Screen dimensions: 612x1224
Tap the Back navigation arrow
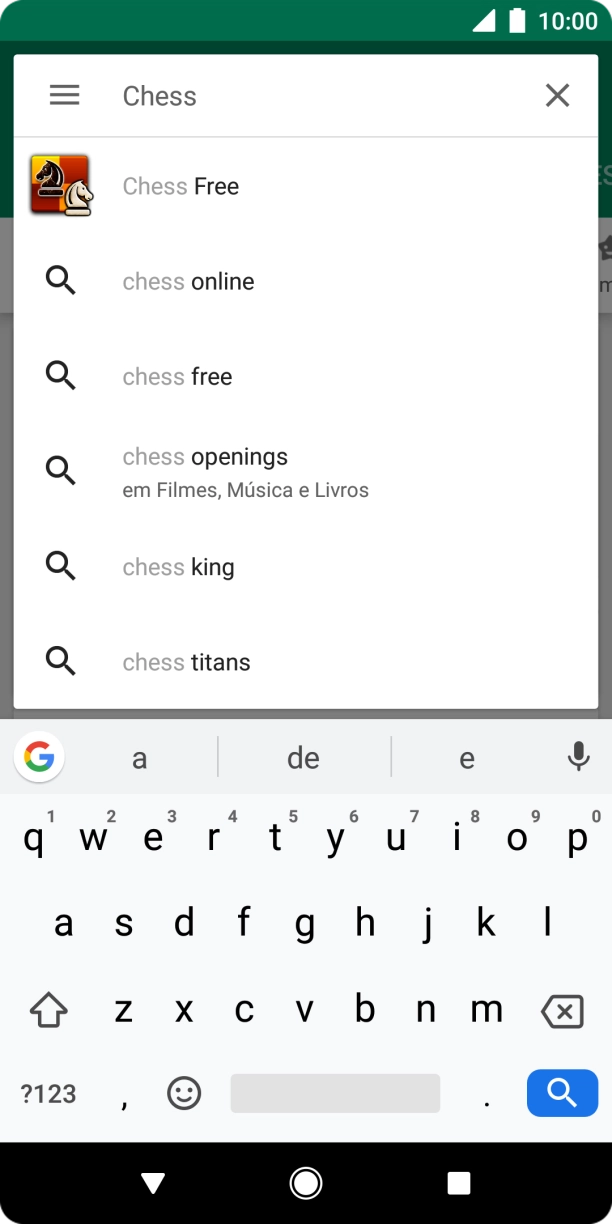click(x=153, y=1182)
